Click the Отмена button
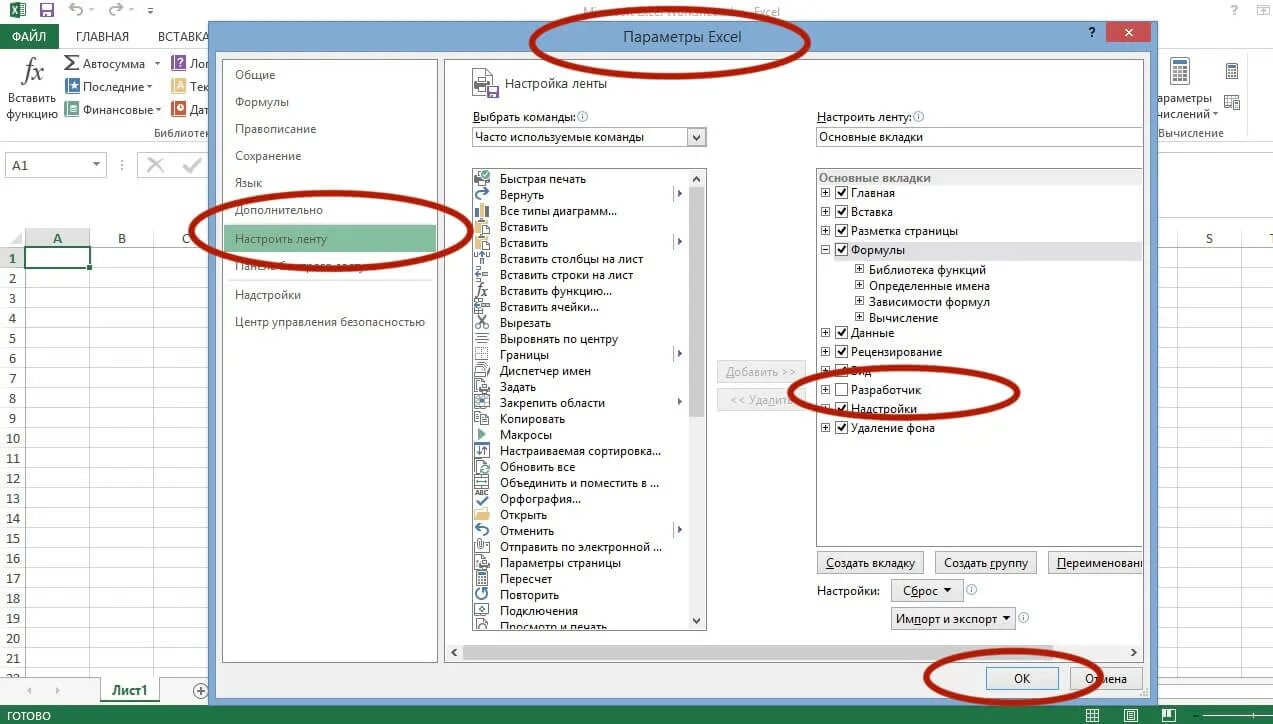The image size is (1273, 724). tap(1106, 678)
